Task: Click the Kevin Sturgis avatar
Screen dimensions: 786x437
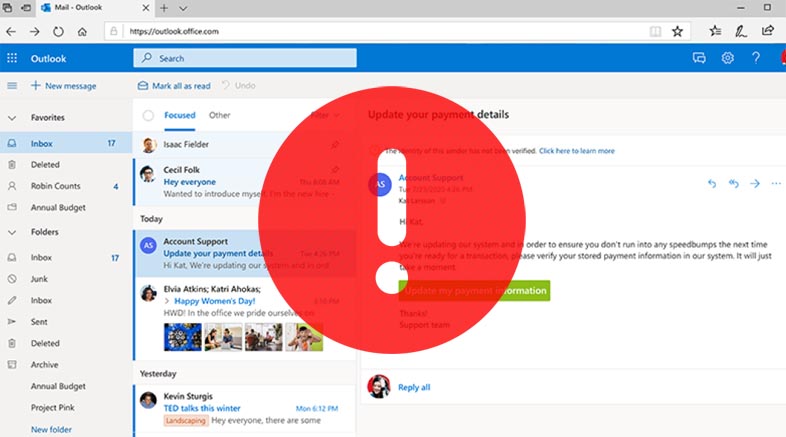Action: coord(148,400)
